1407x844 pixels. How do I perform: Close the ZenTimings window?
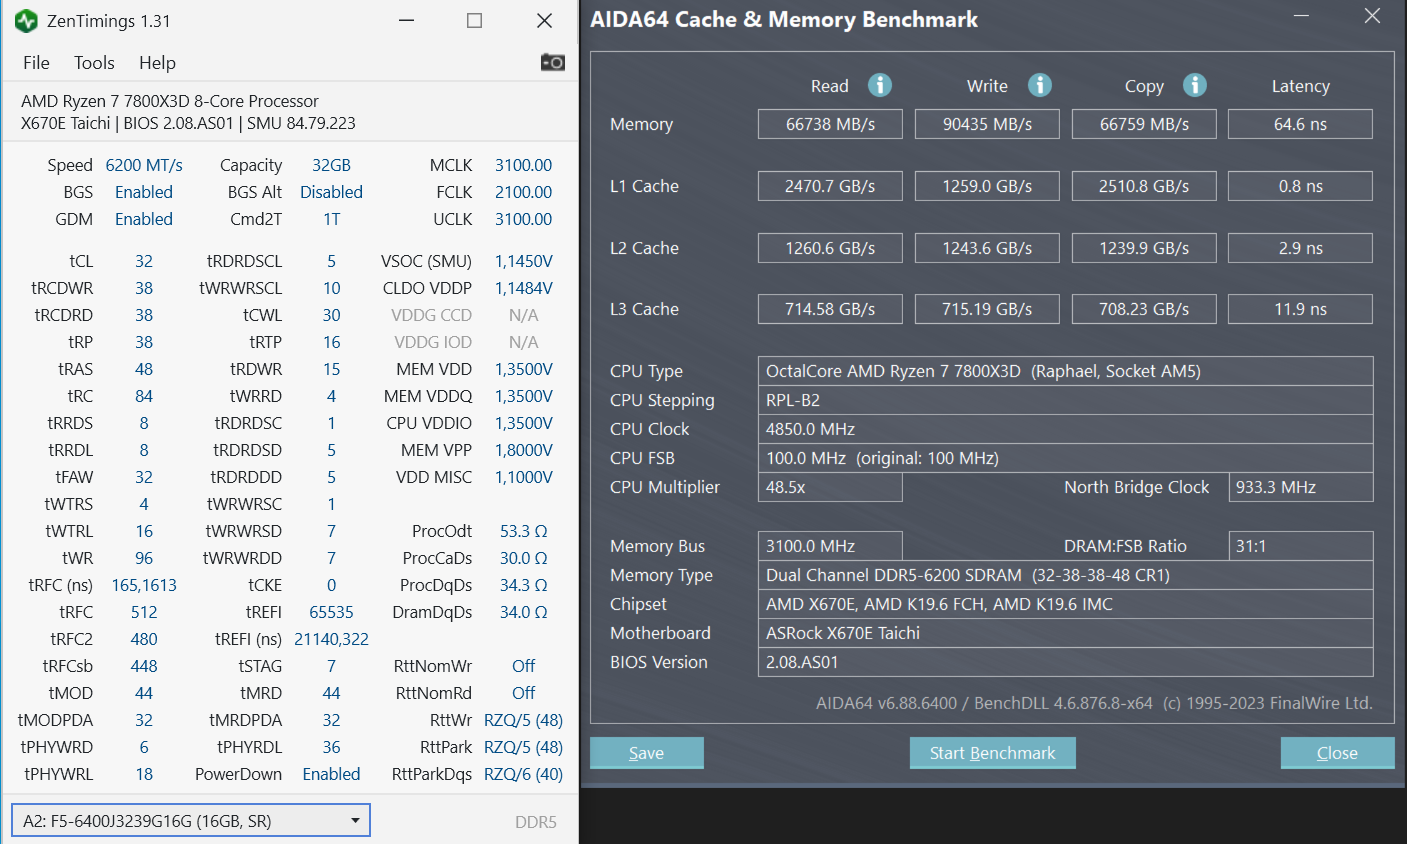[545, 21]
